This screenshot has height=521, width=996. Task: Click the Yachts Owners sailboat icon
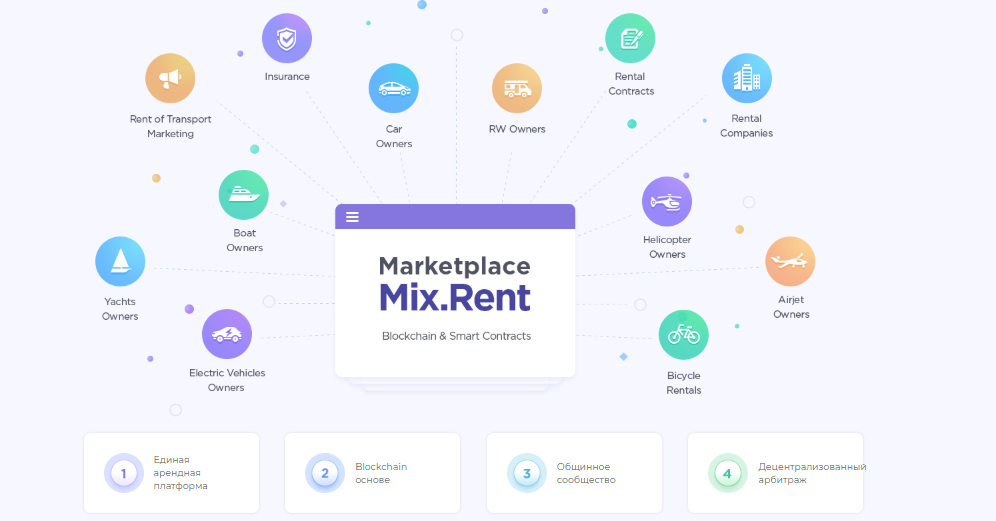pos(120,262)
